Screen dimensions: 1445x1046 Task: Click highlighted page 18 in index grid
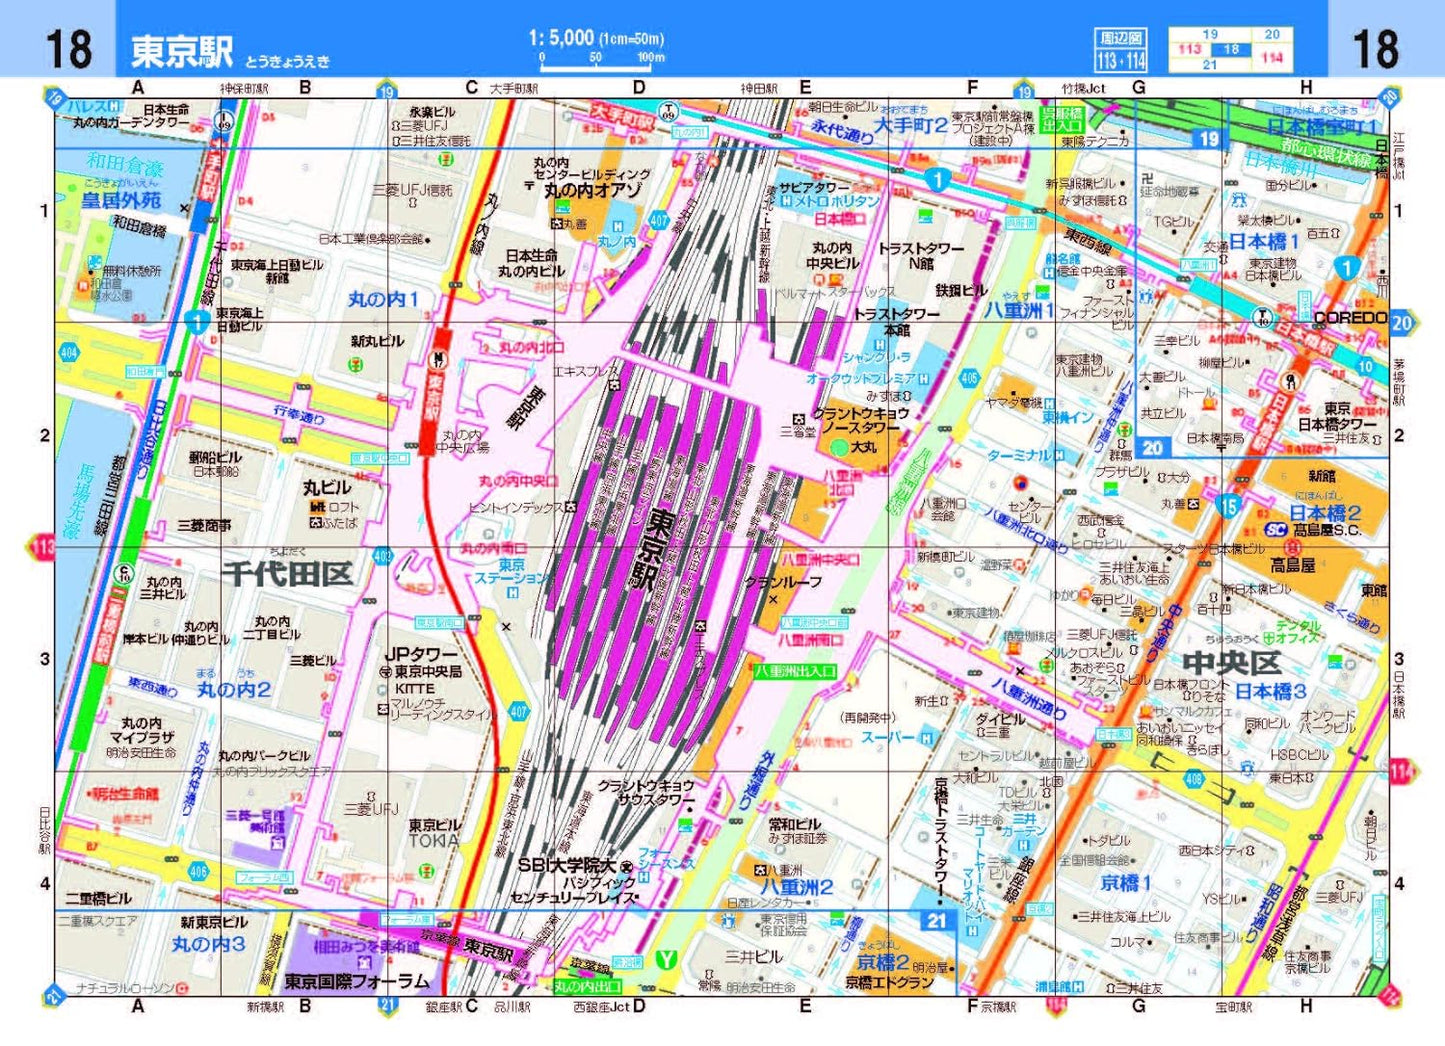coord(1231,49)
